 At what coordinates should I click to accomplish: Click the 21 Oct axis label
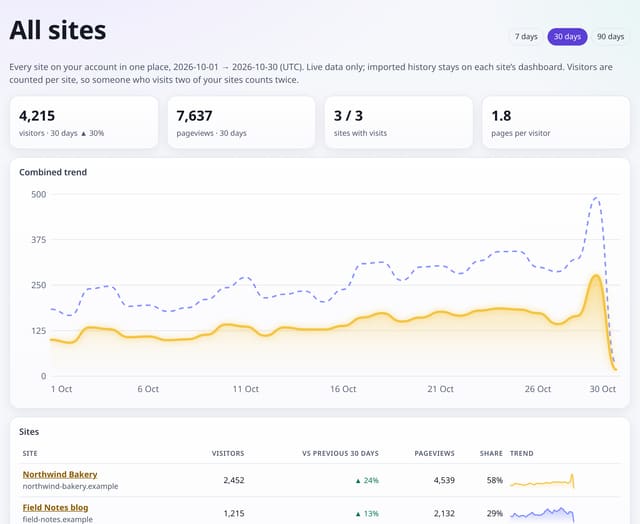coord(440,389)
